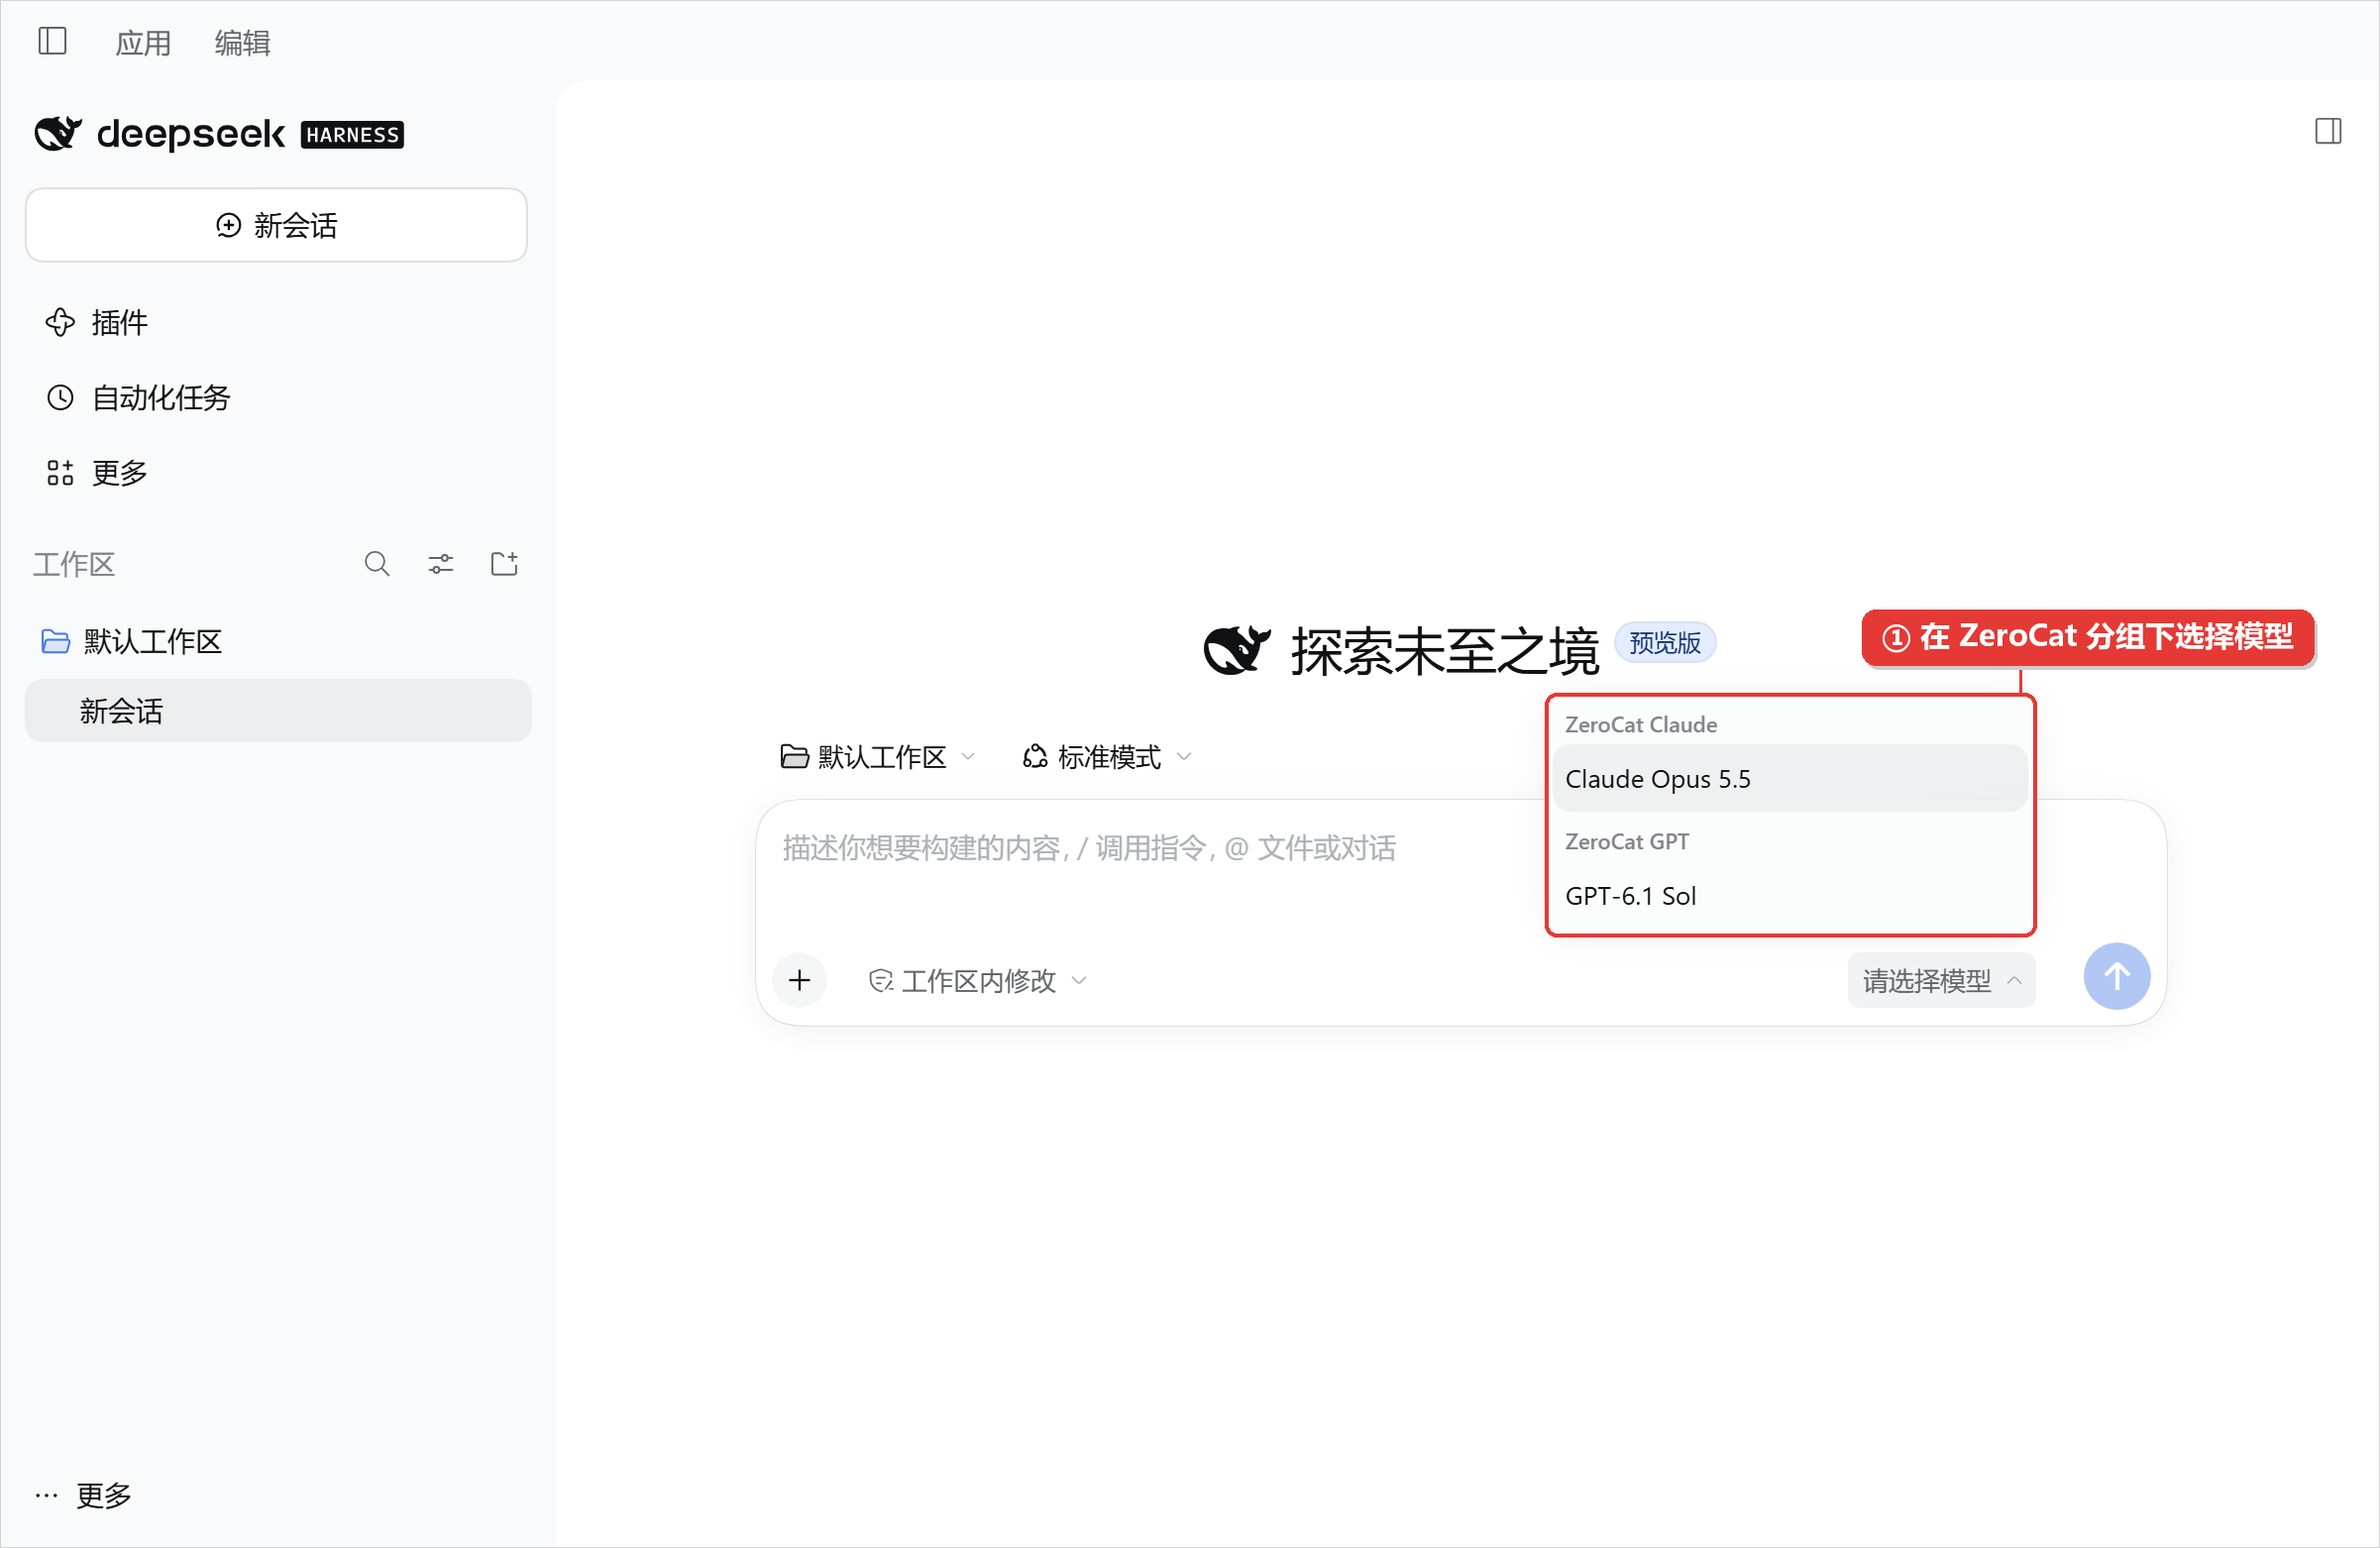This screenshot has width=2380, height=1548.
Task: Open the 默认工作区 dropdown above the input
Action: [877, 757]
